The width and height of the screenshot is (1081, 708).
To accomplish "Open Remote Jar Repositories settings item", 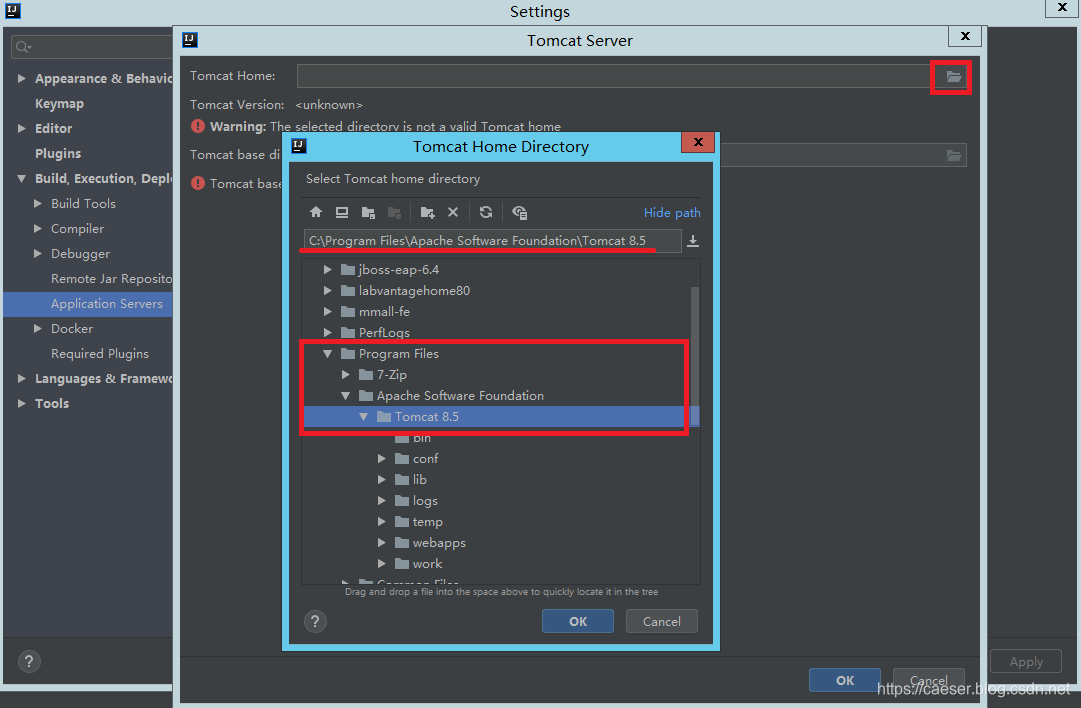I will [111, 279].
